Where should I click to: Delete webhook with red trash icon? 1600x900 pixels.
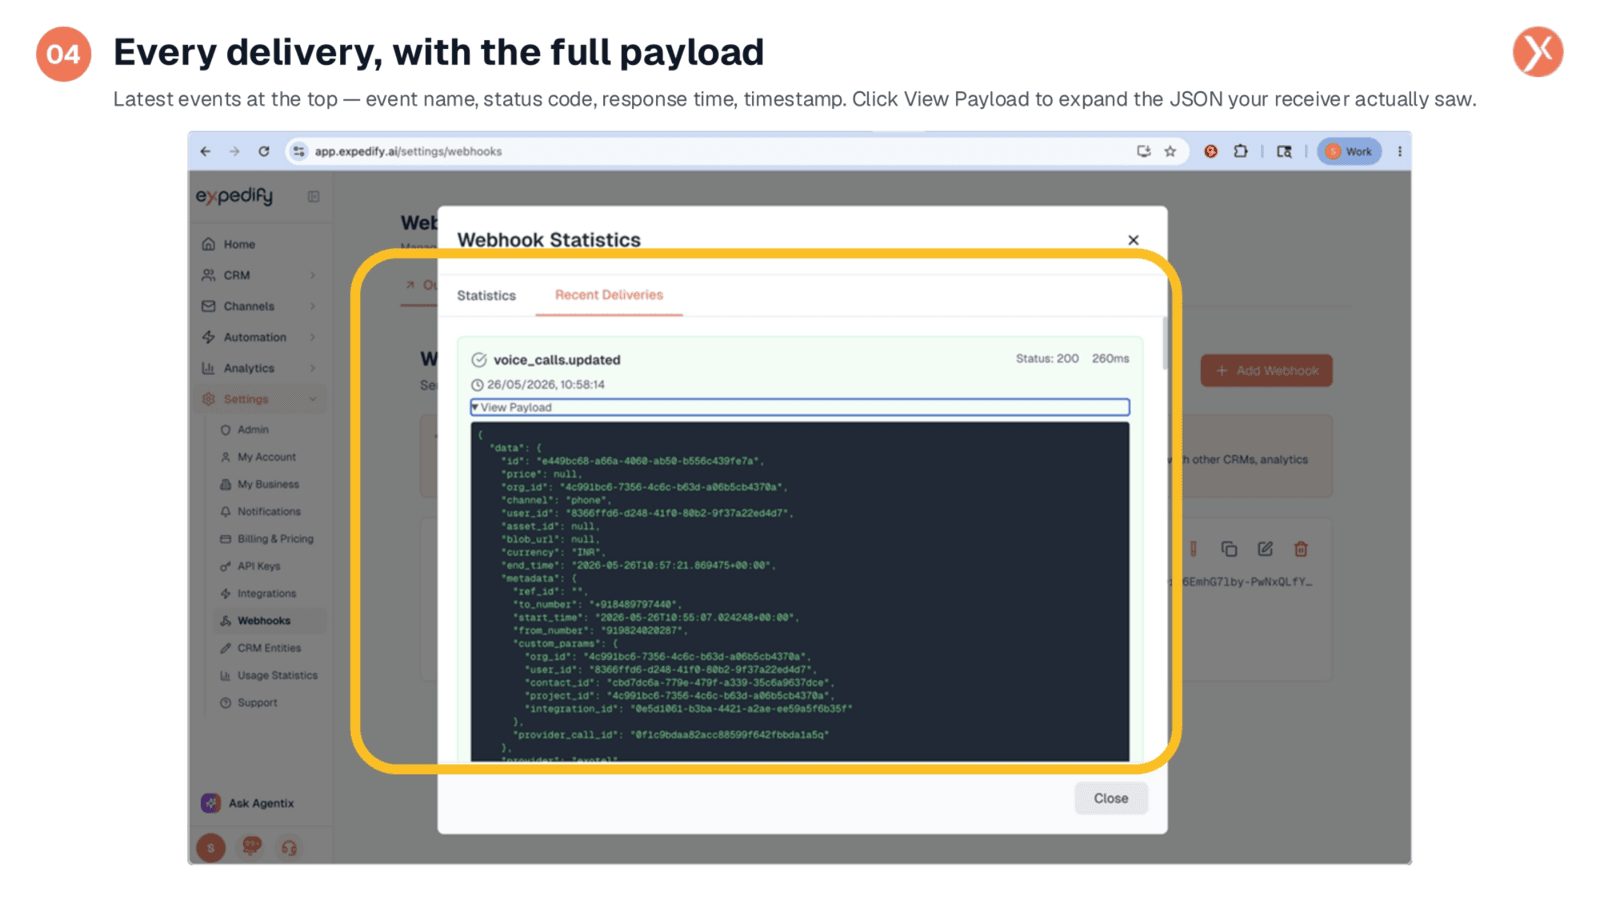click(1301, 549)
